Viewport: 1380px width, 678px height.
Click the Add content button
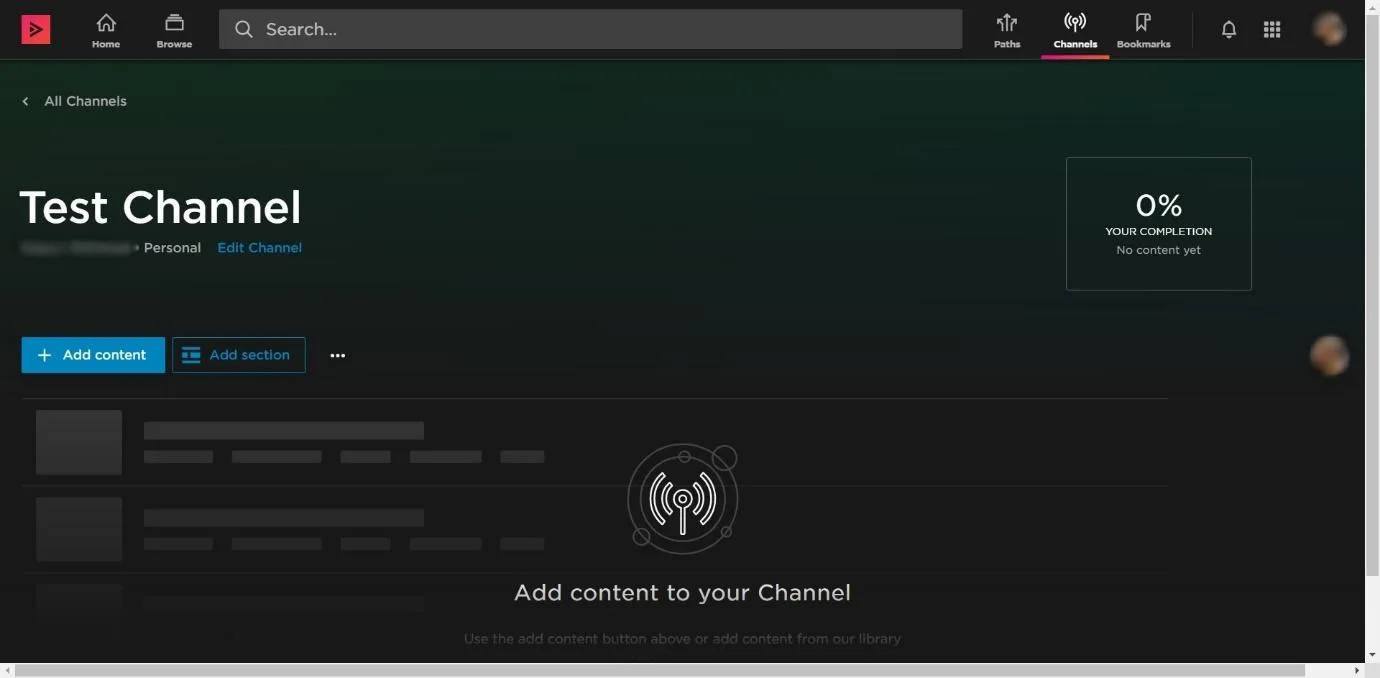[x=93, y=355]
